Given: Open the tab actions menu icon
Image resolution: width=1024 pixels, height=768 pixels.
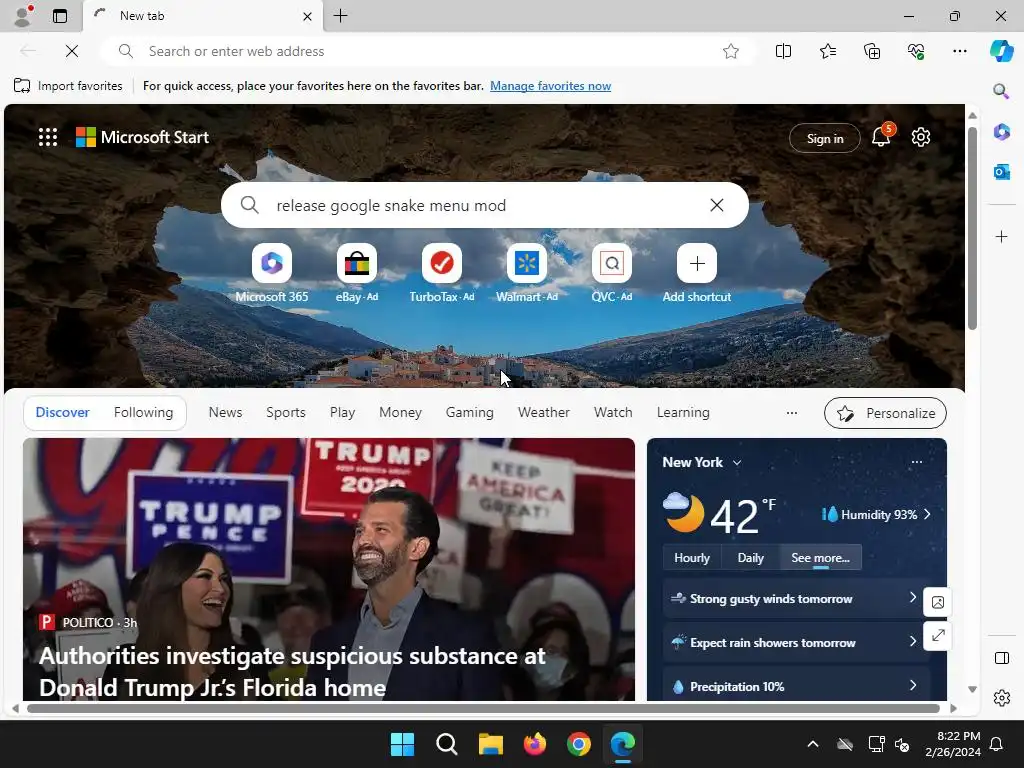Looking at the screenshot, I should pyautogui.click(x=60, y=16).
